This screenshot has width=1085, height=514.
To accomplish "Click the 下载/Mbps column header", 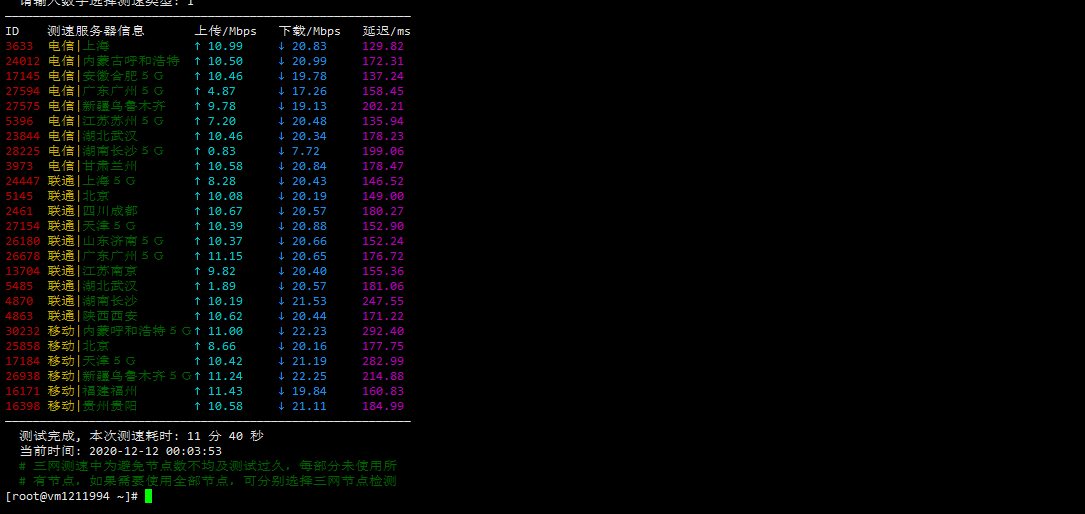I will (x=309, y=31).
